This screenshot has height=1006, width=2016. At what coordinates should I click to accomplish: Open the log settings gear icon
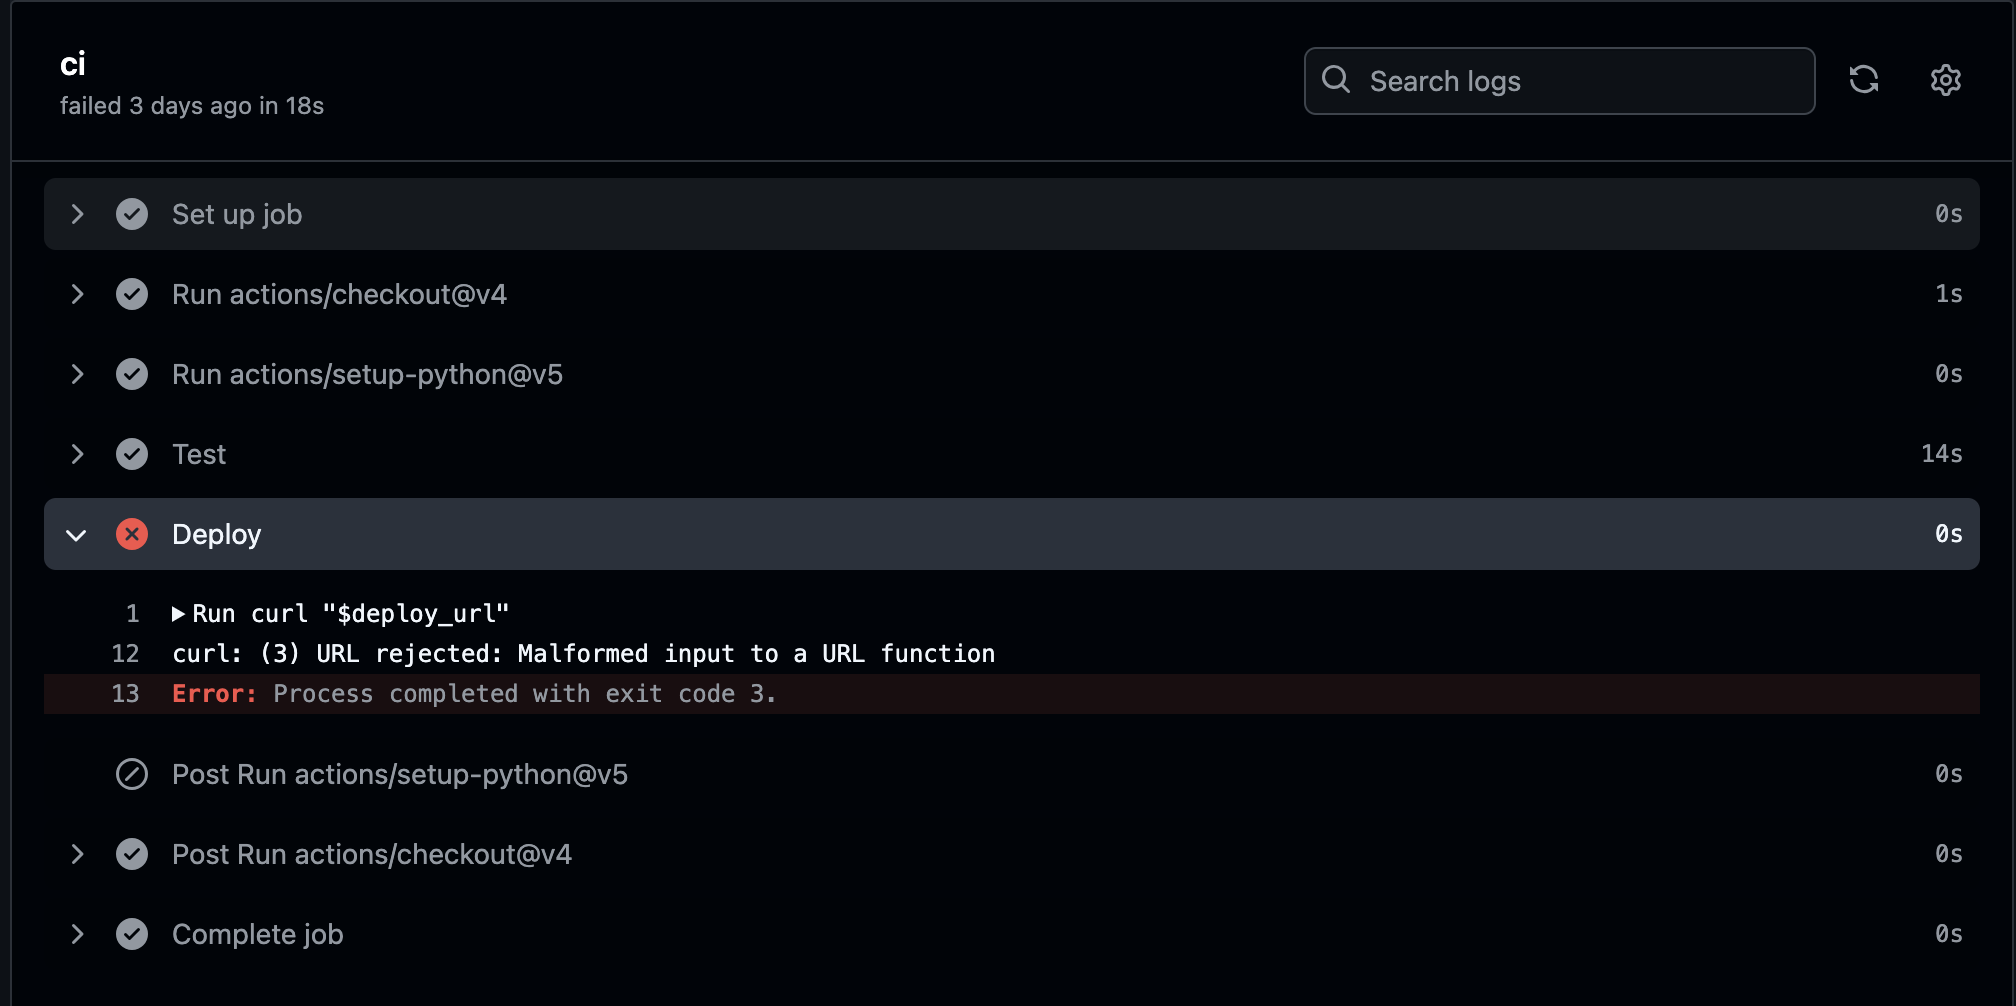click(1946, 80)
